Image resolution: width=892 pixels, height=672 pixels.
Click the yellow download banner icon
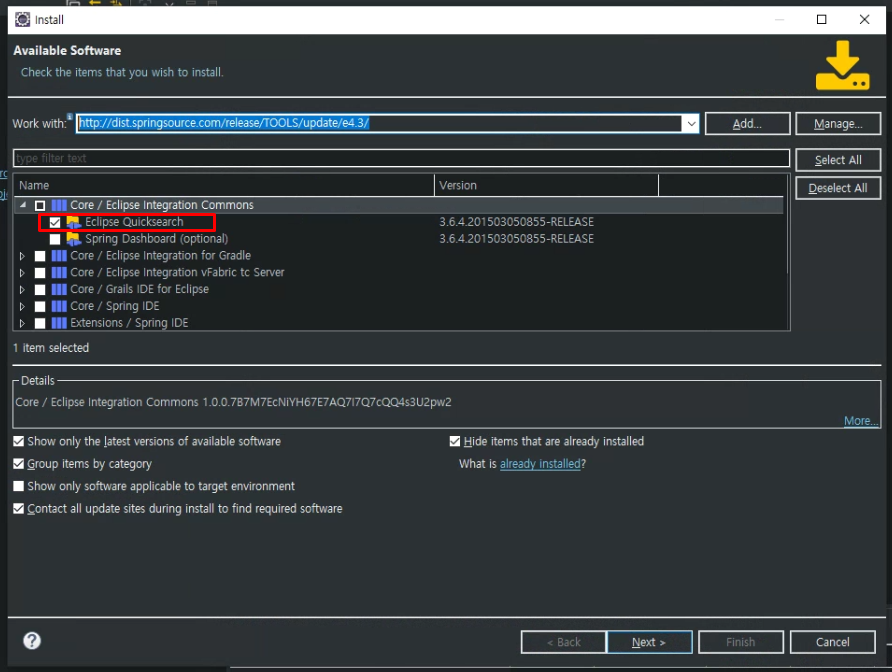tap(843, 65)
